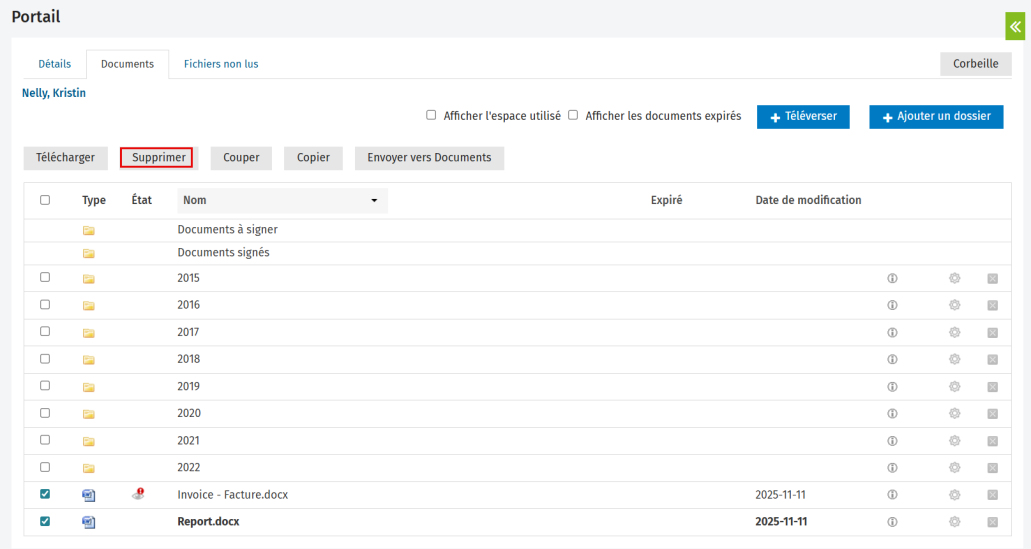
Task: Enable Afficher l'espace utilisé checkbox
Action: pos(431,115)
